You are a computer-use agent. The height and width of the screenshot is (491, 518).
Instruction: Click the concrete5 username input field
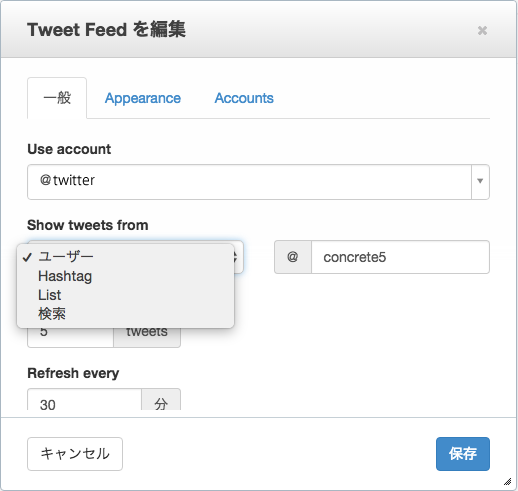400,257
